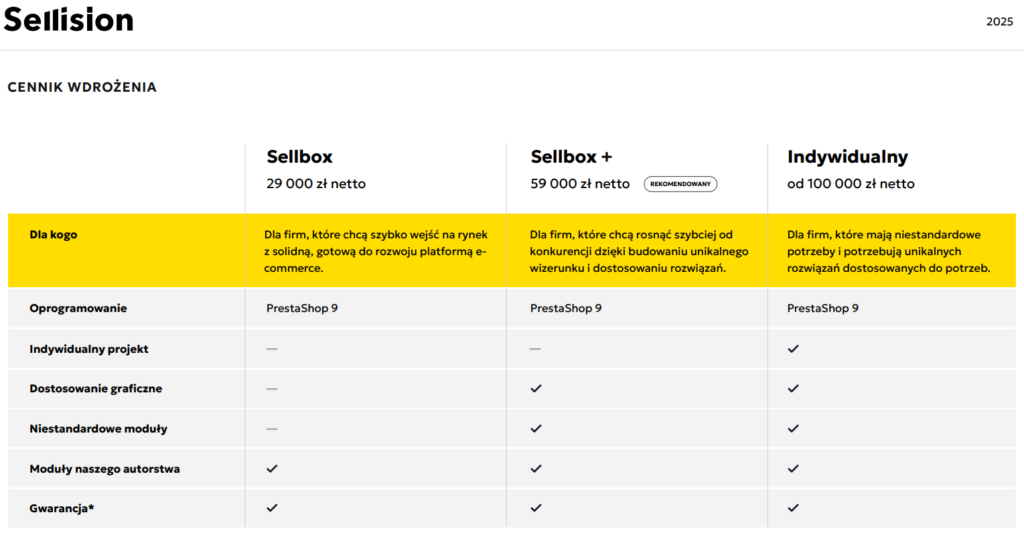This screenshot has width=1024, height=543.
Task: Click the 29 000 zł netto price
Action: [x=316, y=184]
